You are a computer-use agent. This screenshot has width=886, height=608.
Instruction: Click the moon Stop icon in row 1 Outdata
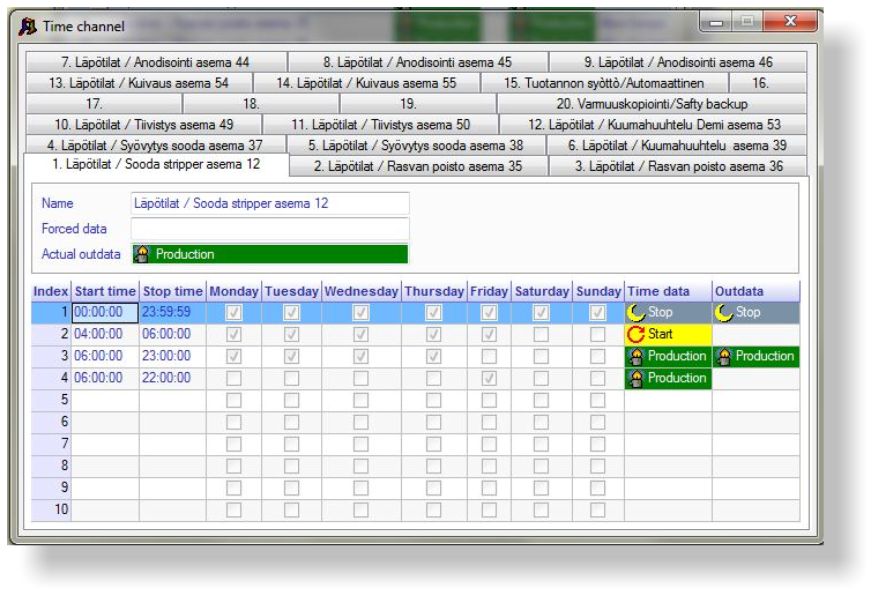[724, 313]
